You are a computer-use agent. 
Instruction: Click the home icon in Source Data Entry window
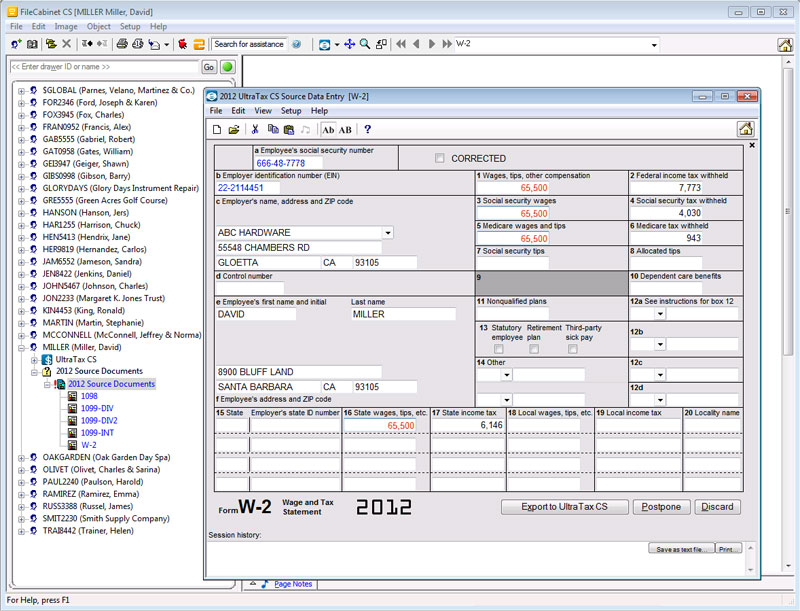coord(745,129)
